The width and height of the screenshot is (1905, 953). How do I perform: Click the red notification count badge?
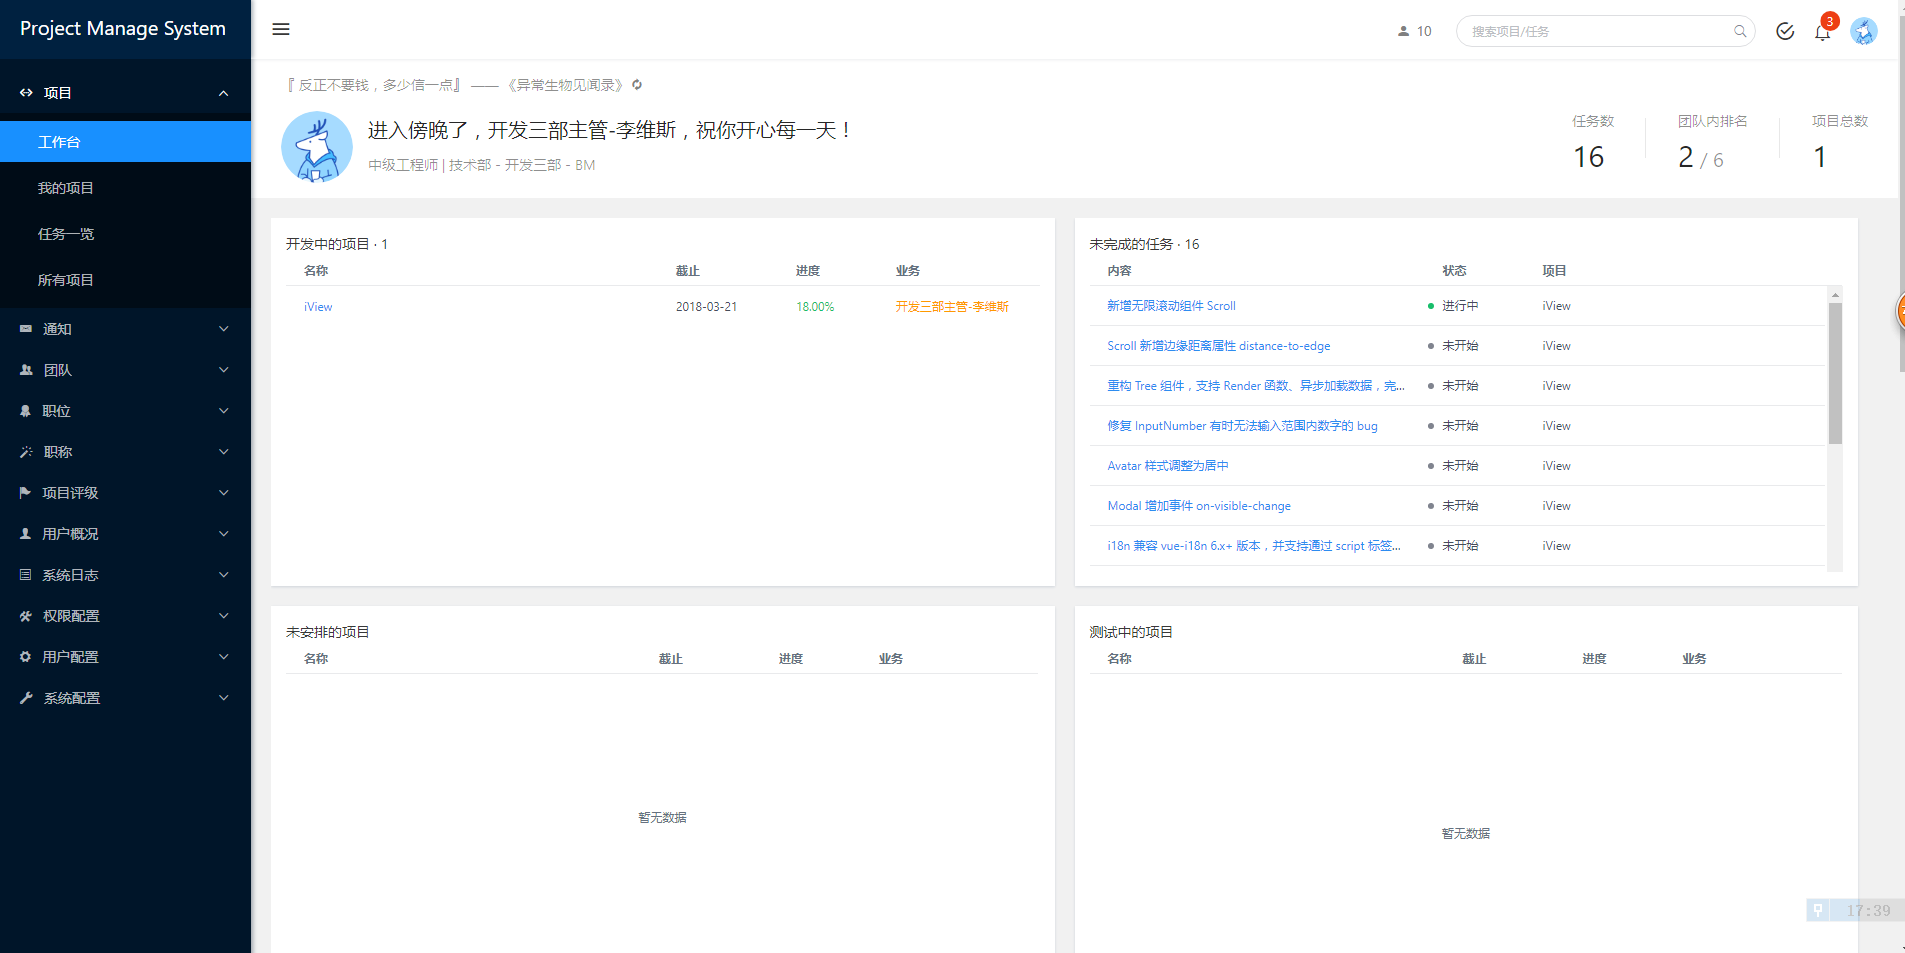1830,21
